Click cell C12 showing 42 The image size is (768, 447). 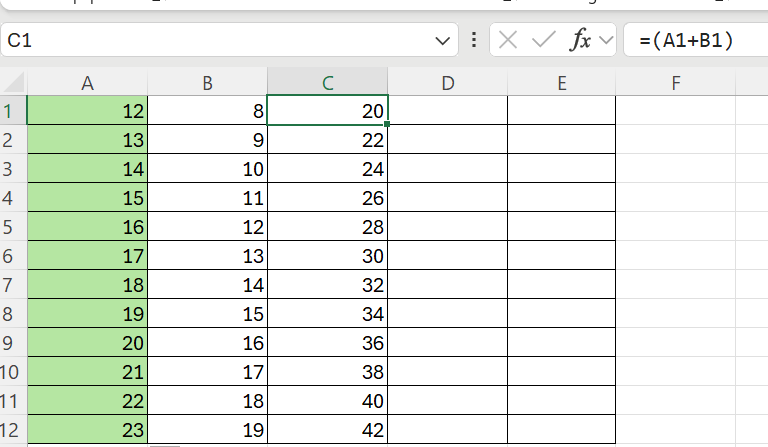(x=327, y=430)
